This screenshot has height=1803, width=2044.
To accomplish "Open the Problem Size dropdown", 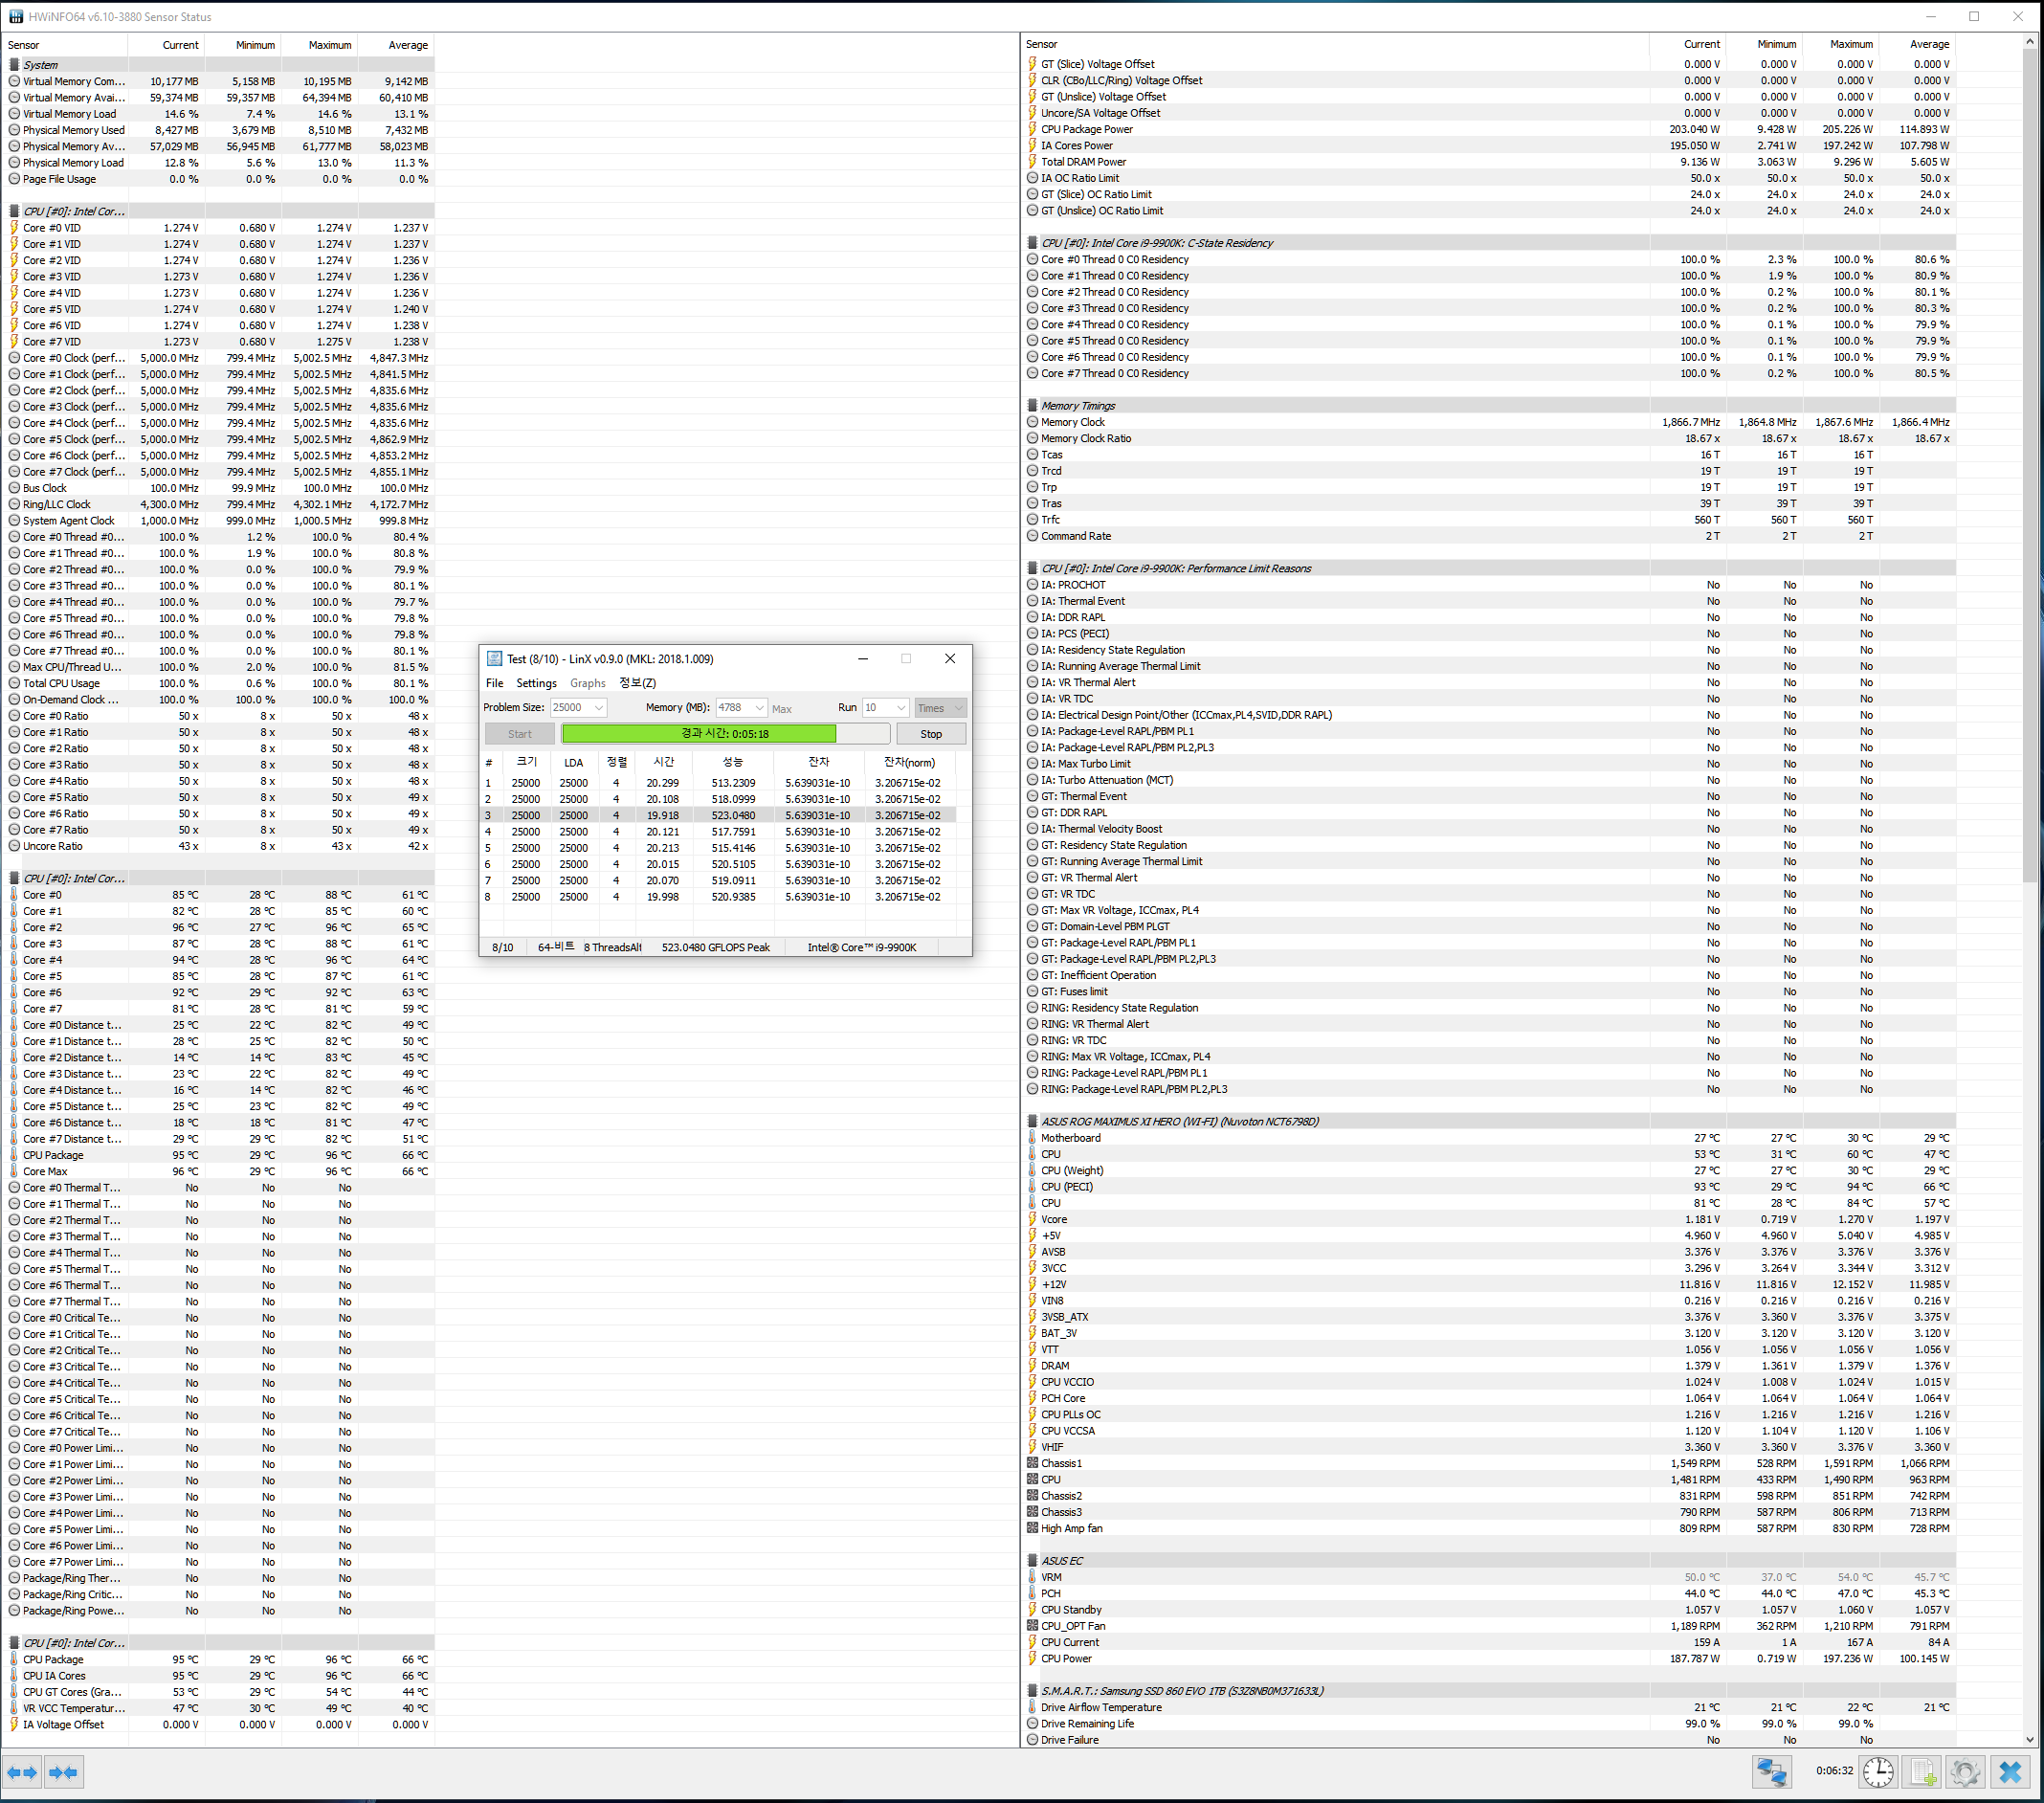I will point(599,708).
